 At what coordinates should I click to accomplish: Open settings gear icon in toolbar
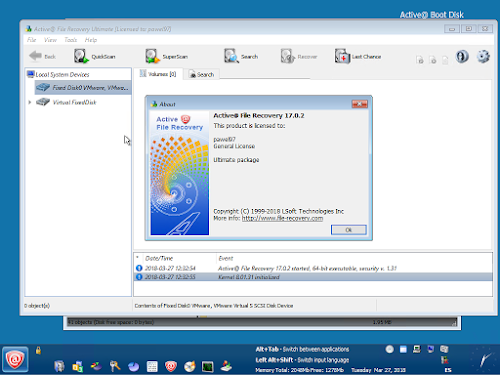[x=483, y=56]
